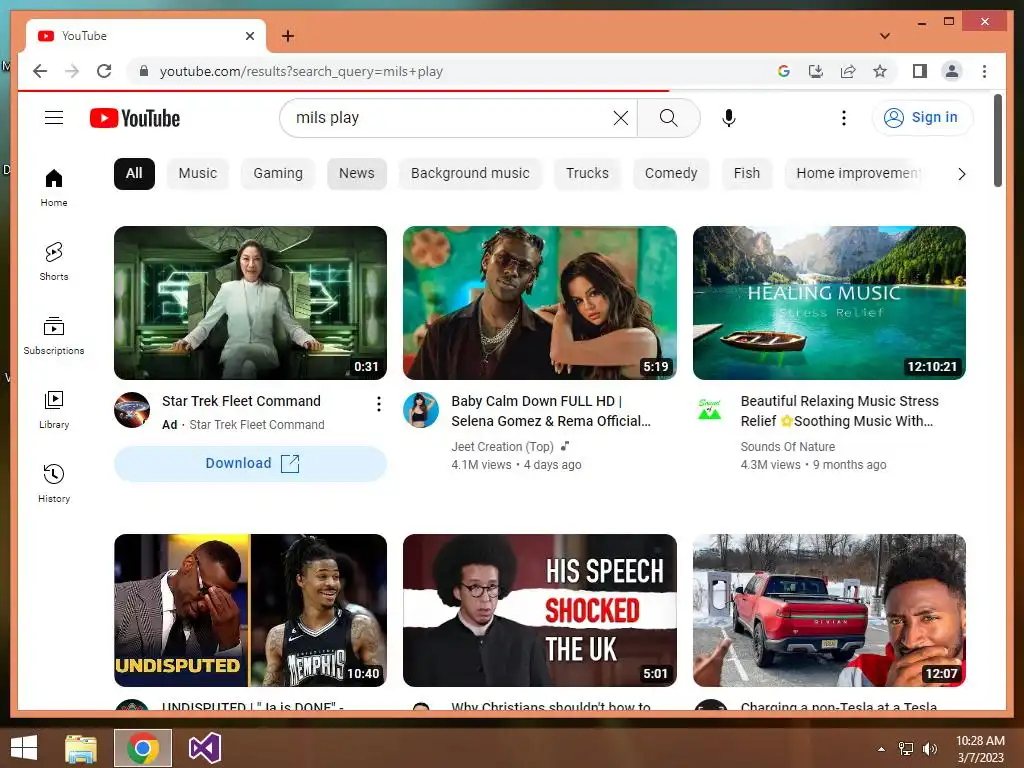
Task: Clear the search box with X icon
Action: (x=620, y=118)
